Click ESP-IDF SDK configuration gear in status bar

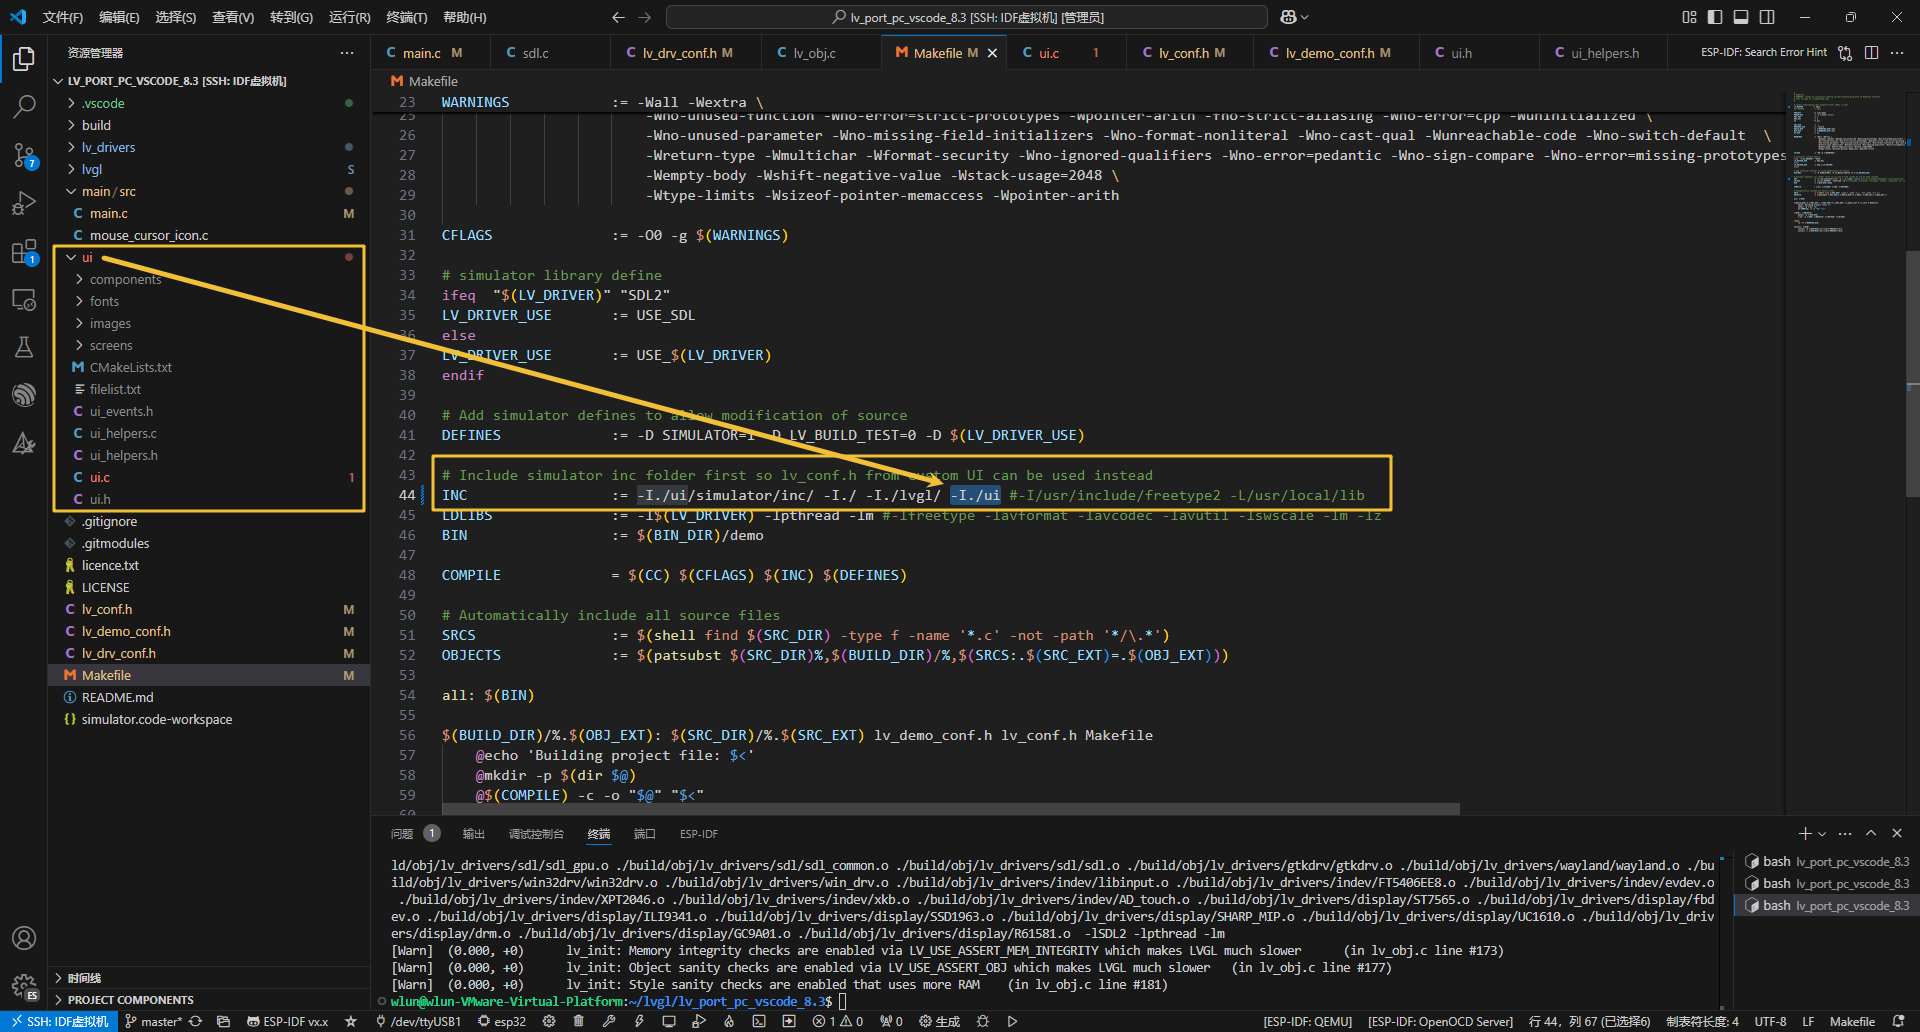pos(549,1021)
